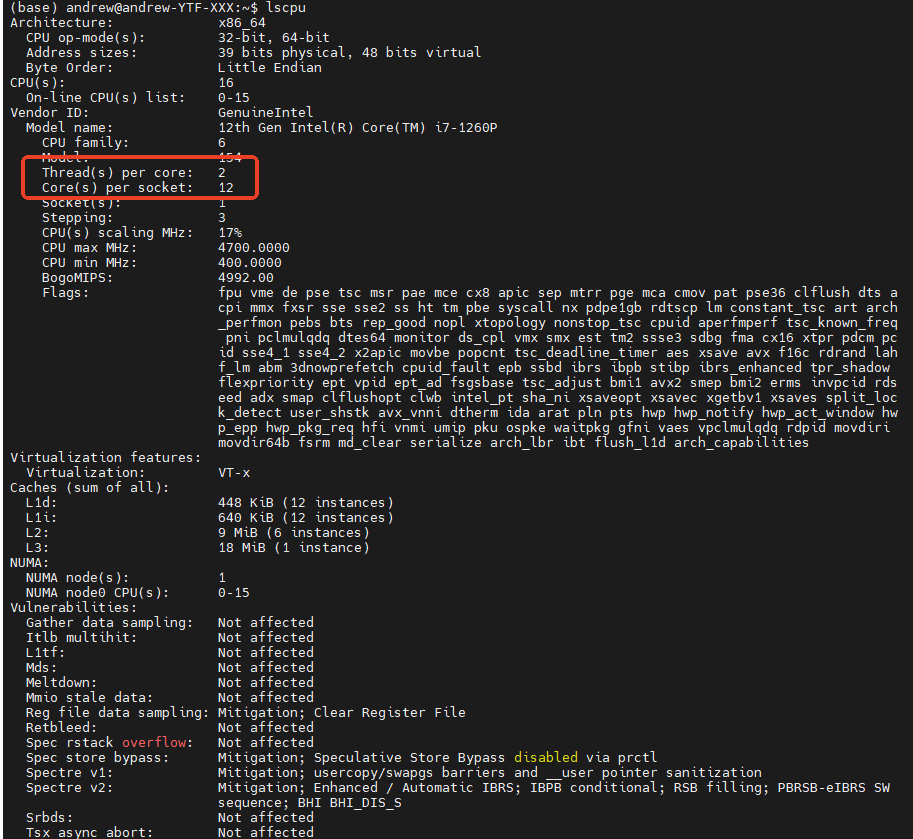Click the 'Core(s) per socket:' label
The width and height of the screenshot is (913, 839).
point(117,187)
